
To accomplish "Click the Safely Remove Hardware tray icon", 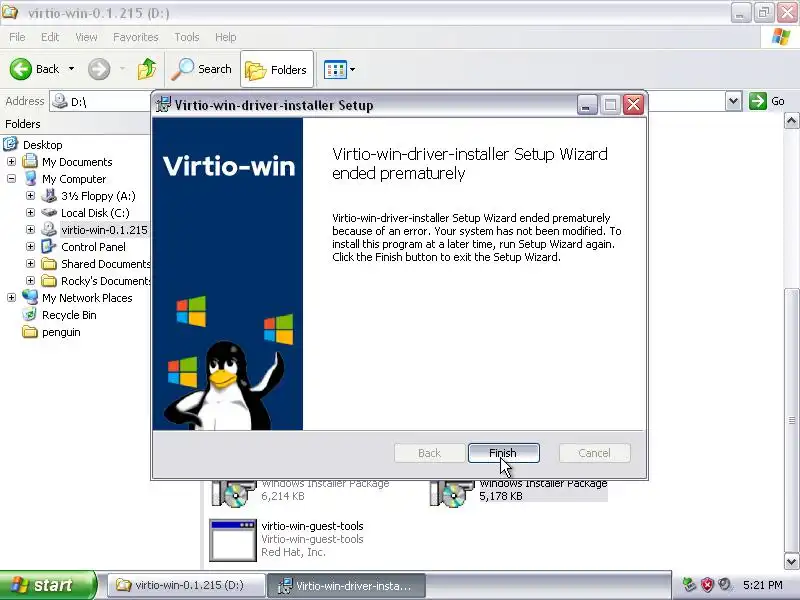I will pyautogui.click(x=689, y=585).
